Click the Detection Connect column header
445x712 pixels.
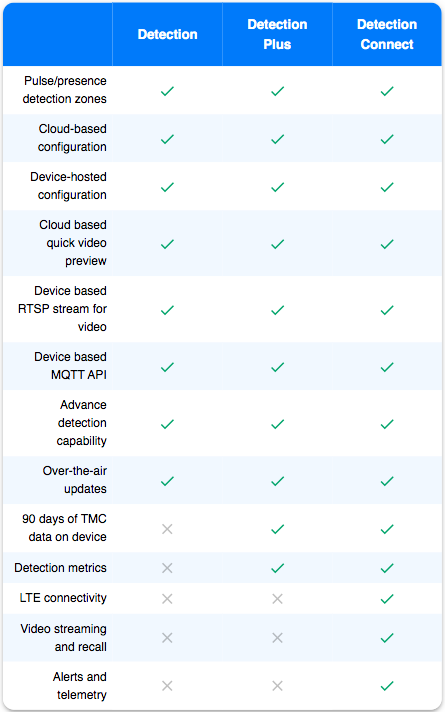coord(387,35)
